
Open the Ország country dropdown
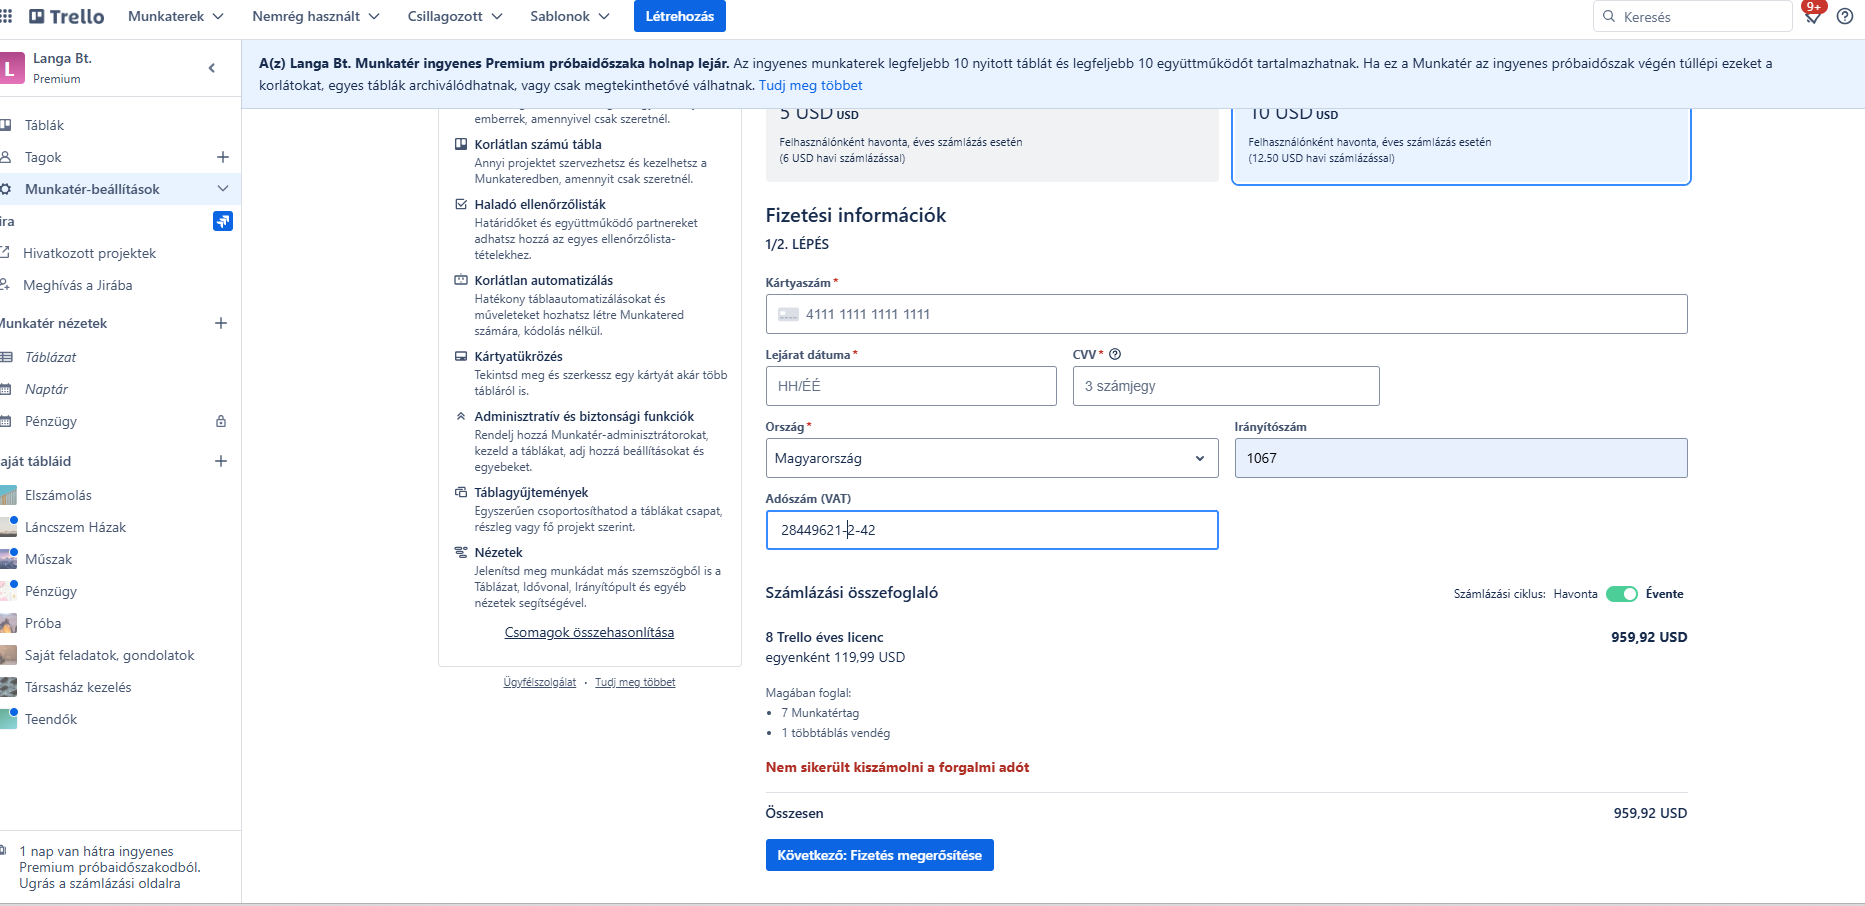click(992, 458)
